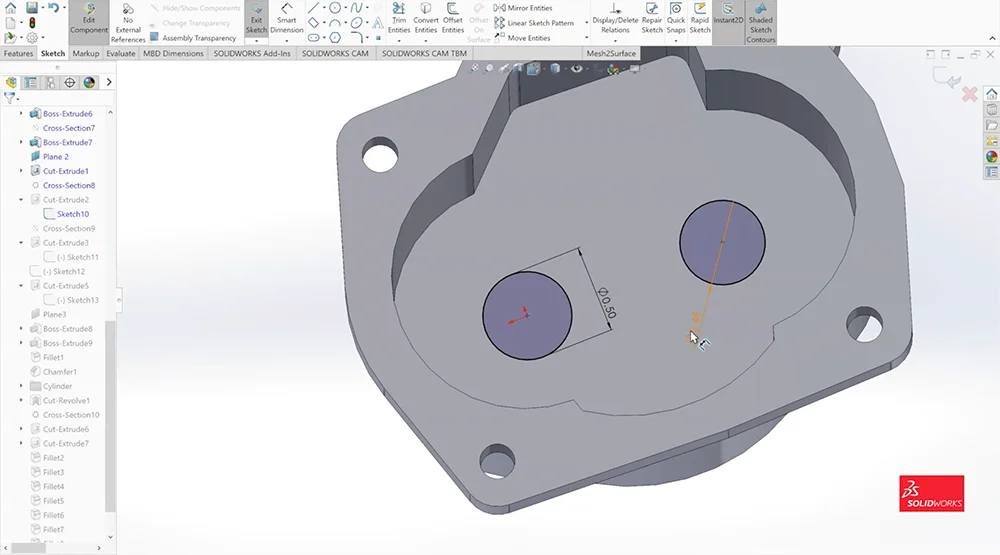The width and height of the screenshot is (1000, 555).
Task: Toggle Shaded Sketch Contours
Action: tap(761, 23)
